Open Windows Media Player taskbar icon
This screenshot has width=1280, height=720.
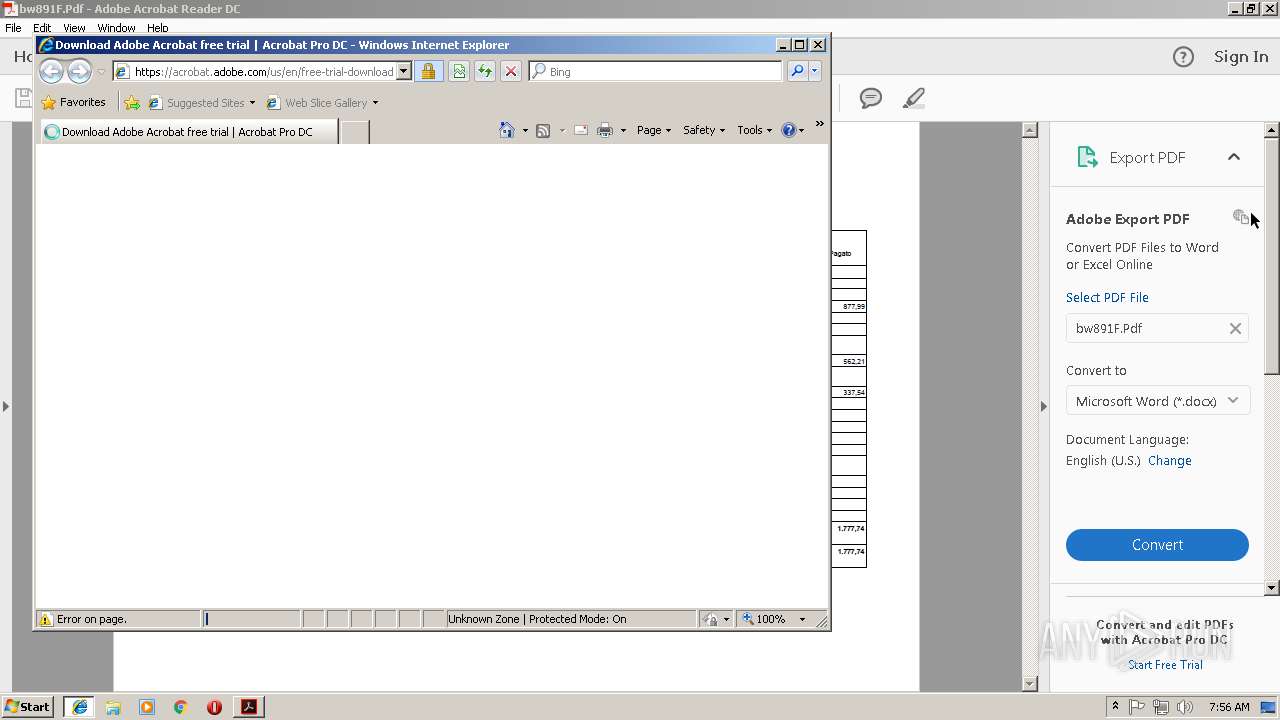click(x=147, y=707)
